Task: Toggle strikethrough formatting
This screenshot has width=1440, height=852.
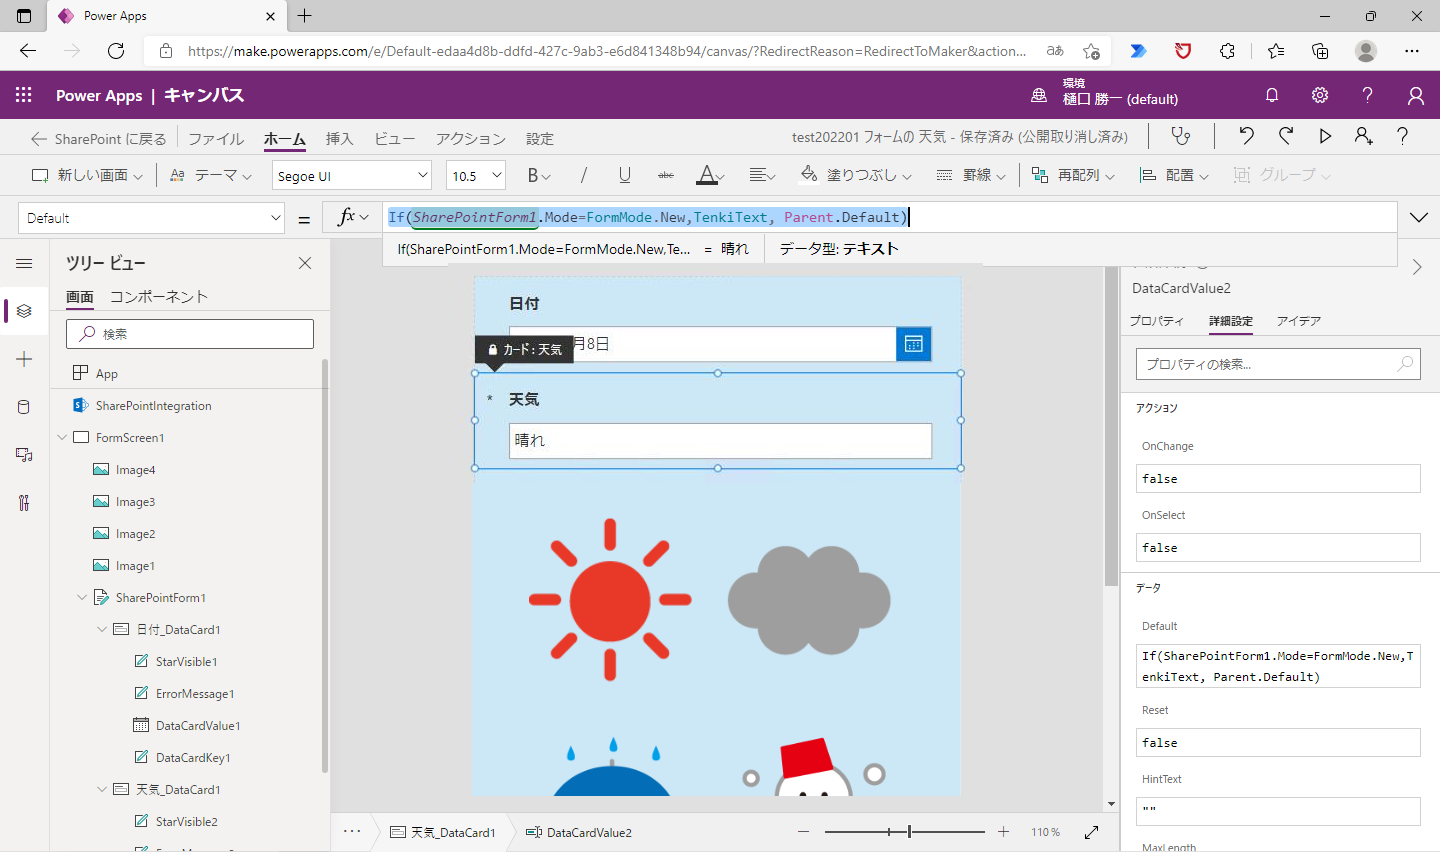Action: 666,175
